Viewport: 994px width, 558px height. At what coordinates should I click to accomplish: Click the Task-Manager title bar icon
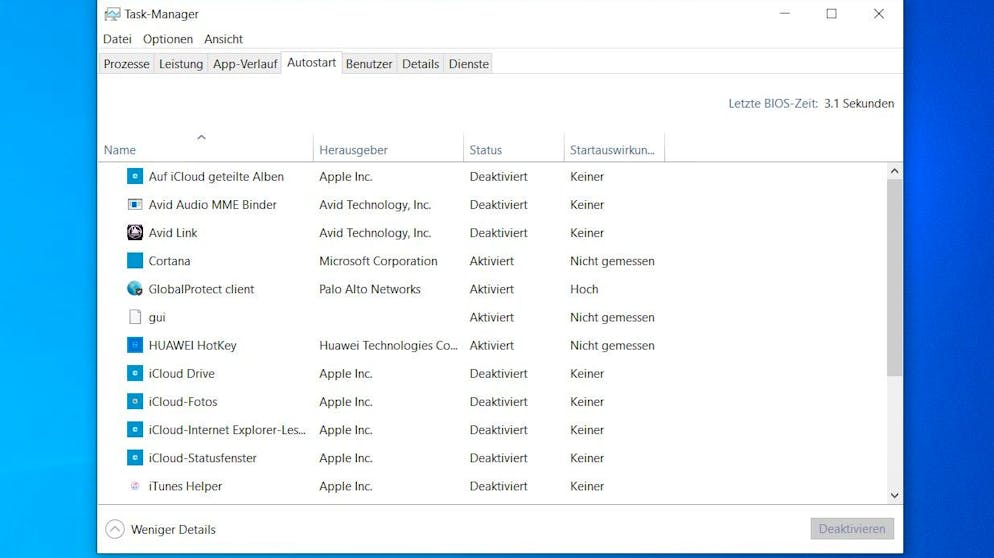tap(112, 14)
